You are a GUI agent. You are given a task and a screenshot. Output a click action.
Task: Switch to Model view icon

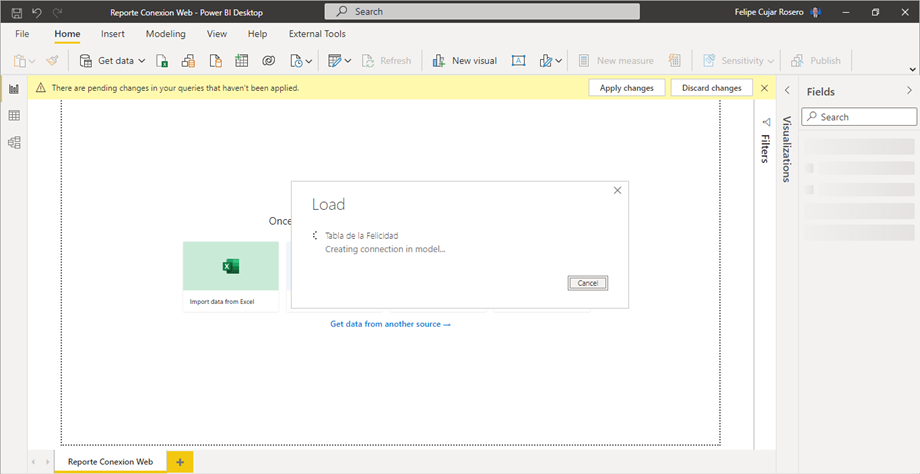pyautogui.click(x=14, y=142)
